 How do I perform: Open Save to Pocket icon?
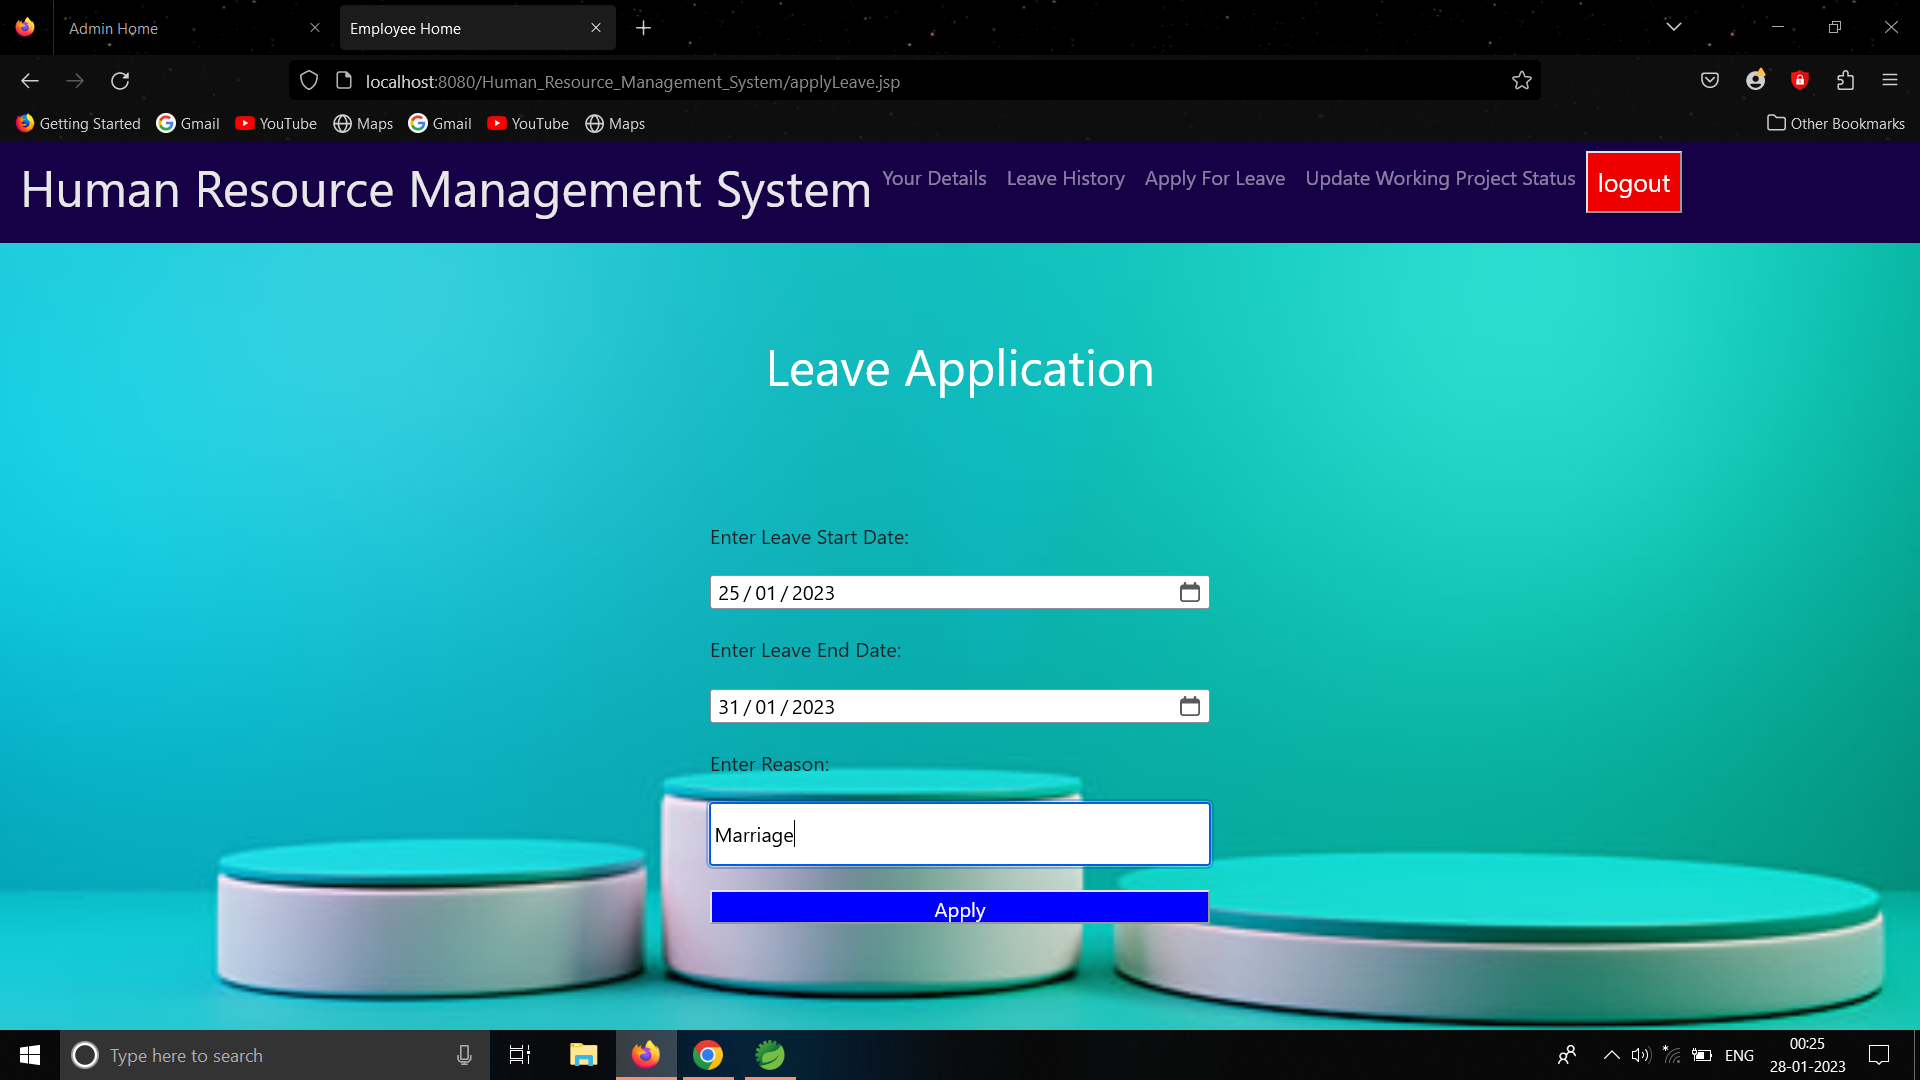point(1710,81)
